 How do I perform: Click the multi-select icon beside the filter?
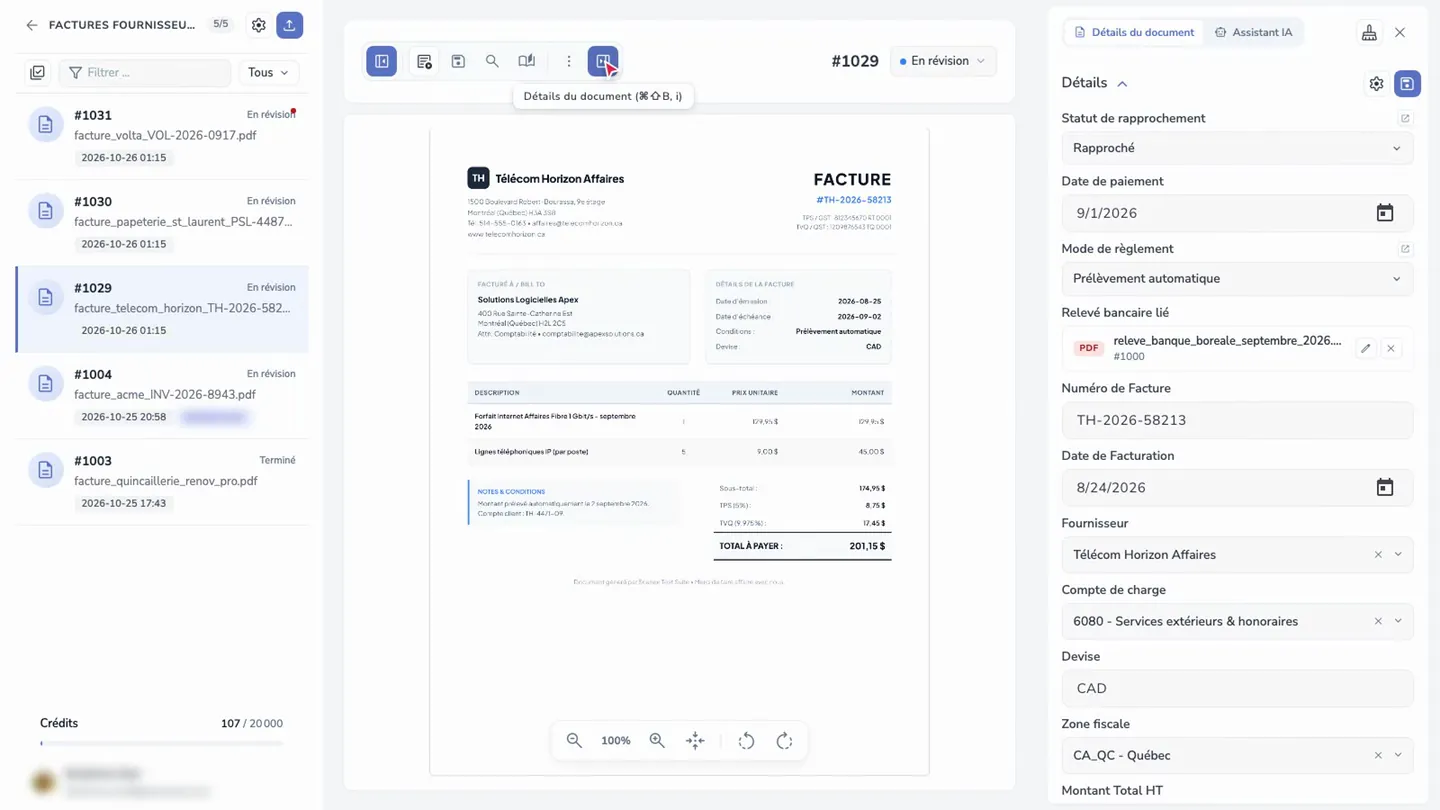[38, 72]
